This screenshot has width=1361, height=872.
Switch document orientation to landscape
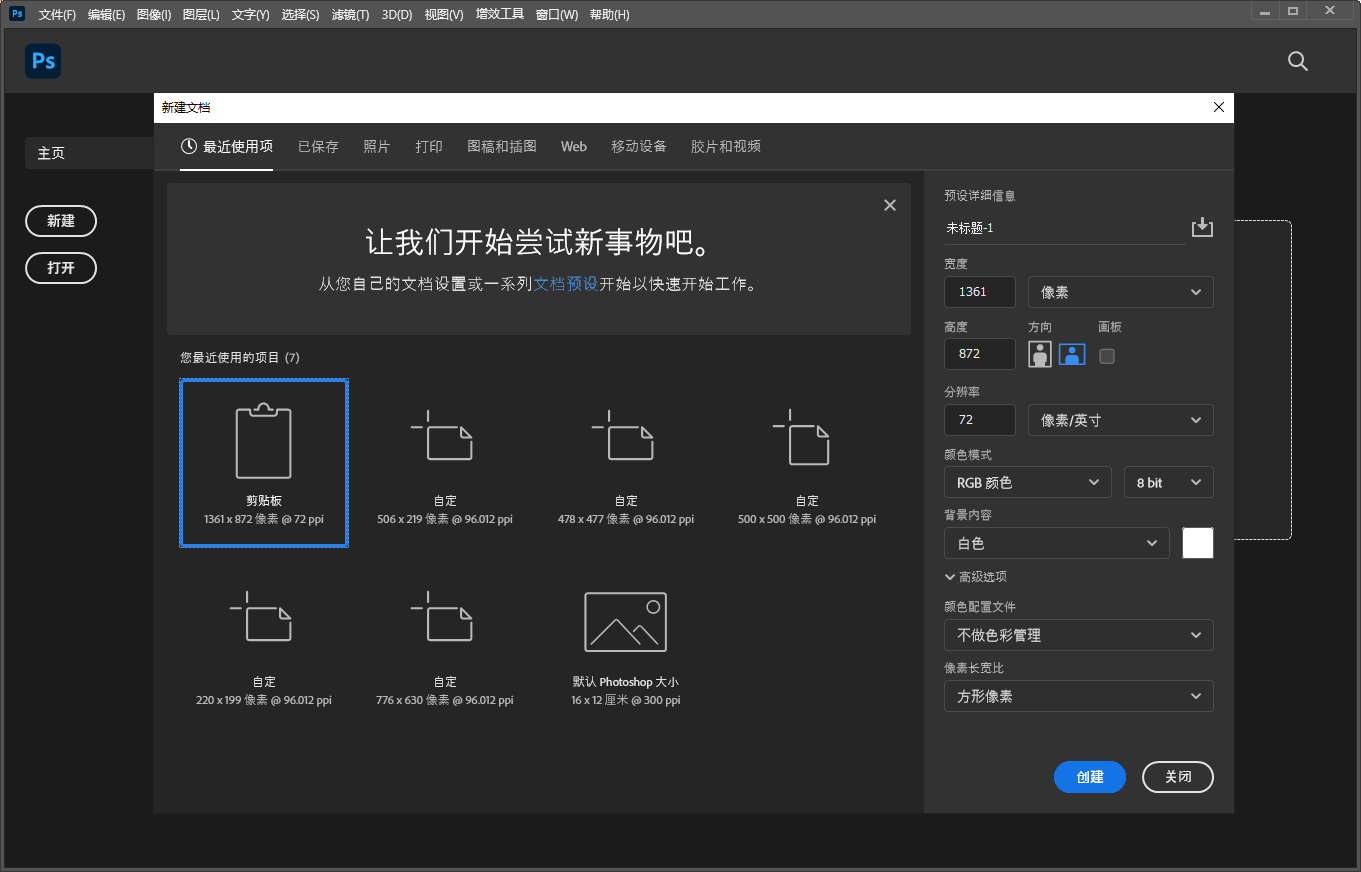1071,354
